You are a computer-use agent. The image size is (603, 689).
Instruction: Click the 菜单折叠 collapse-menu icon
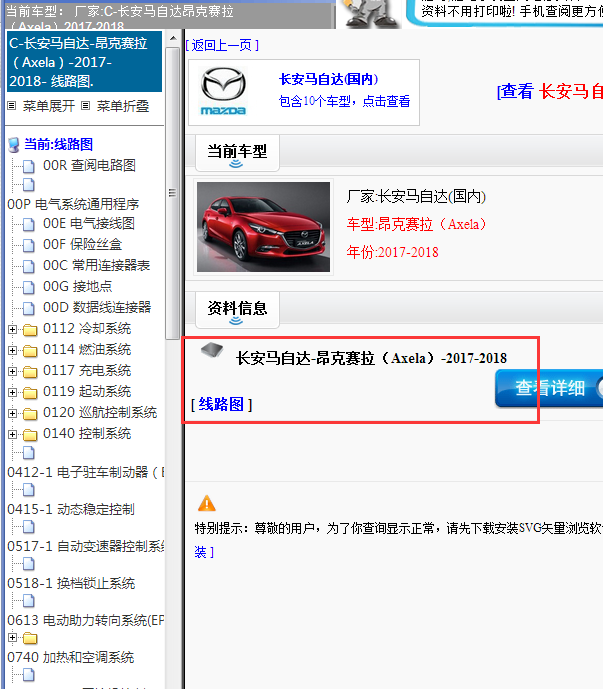[x=86, y=106]
